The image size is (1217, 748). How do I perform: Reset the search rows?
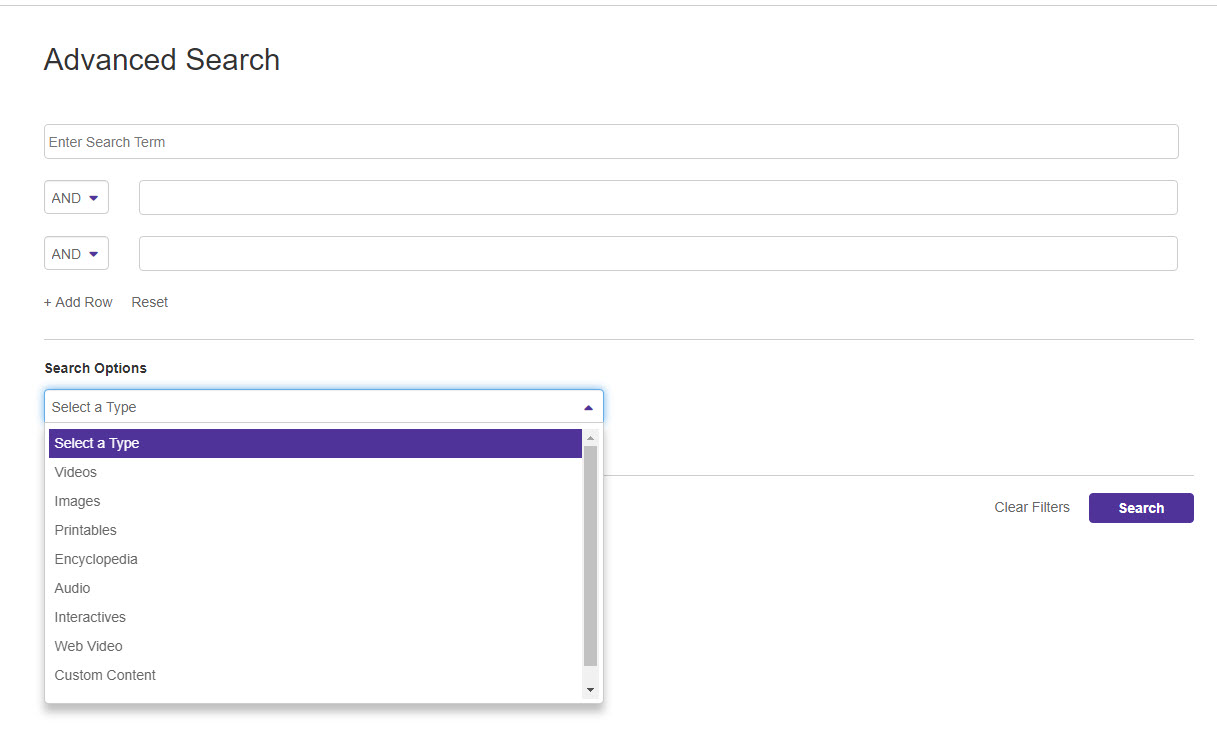[150, 302]
